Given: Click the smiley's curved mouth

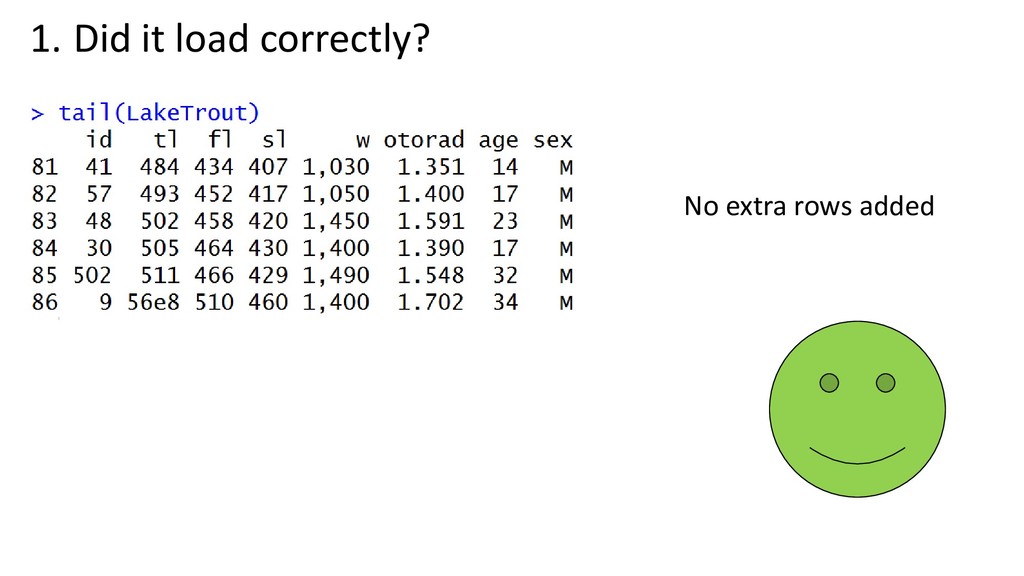Looking at the screenshot, I should [857, 456].
